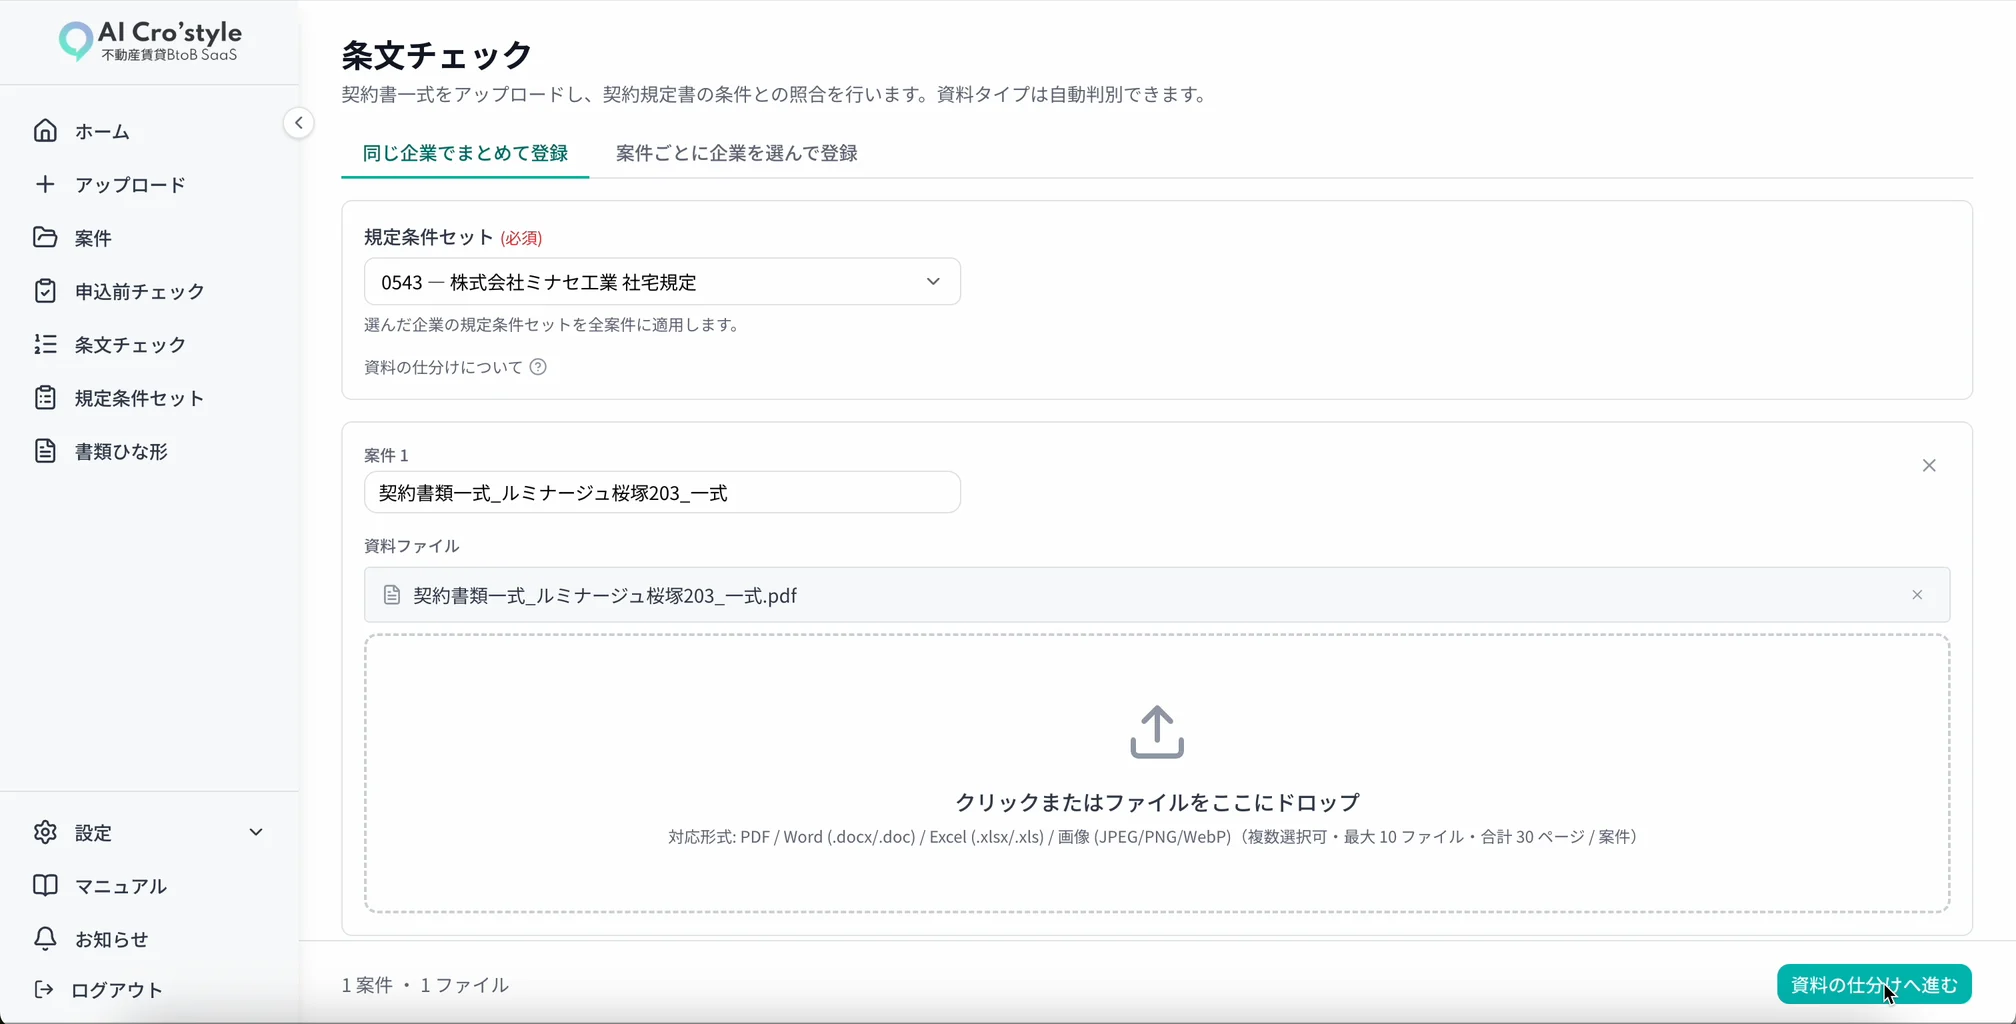Viewport: 2016px width, 1024px height.
Task: Click クリックまたはファイルをここにドロップ text
Action: coord(1157,802)
